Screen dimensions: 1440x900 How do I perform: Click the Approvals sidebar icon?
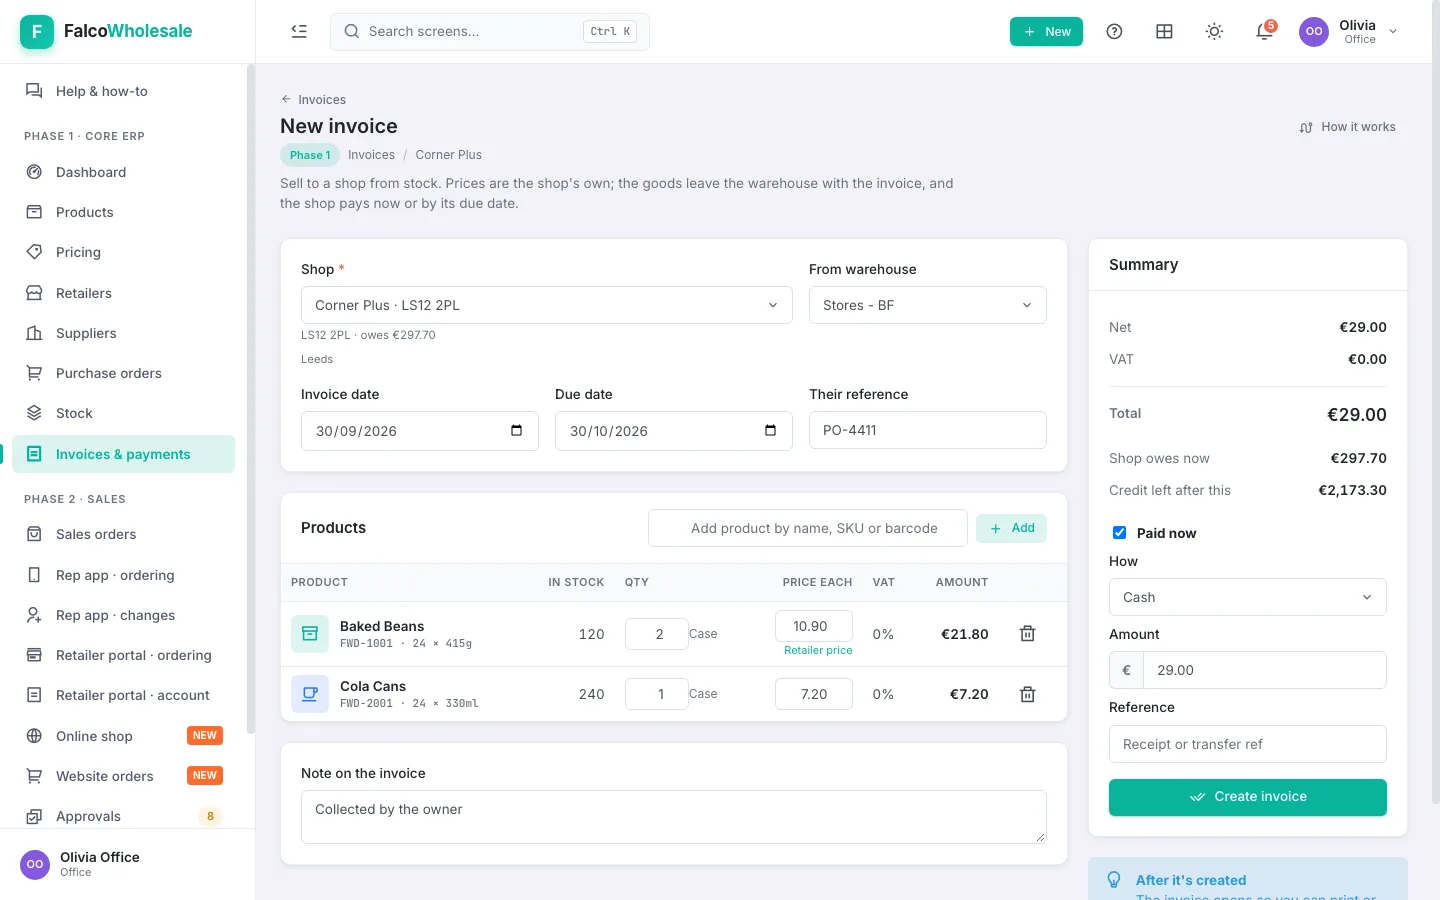click(34, 816)
